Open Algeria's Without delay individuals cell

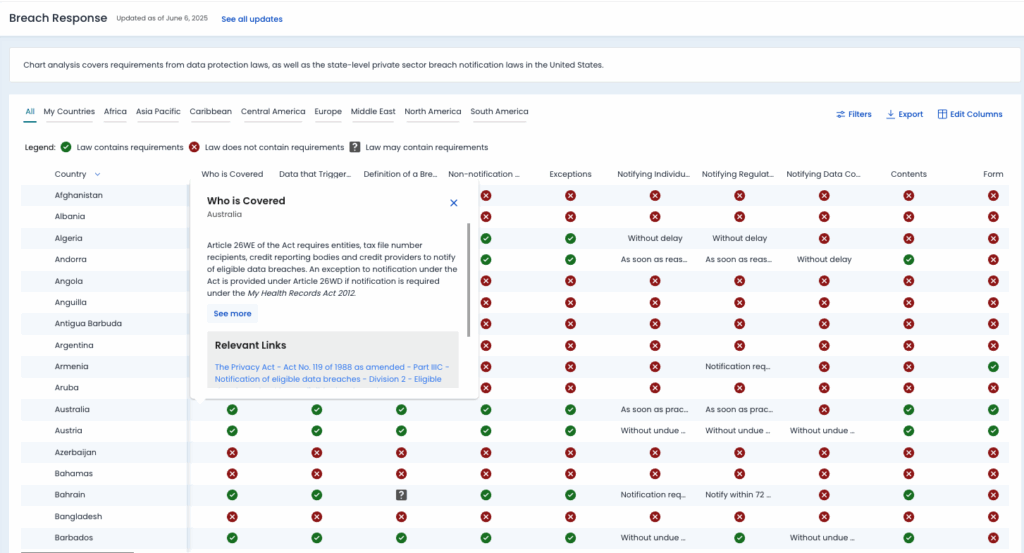[655, 238]
